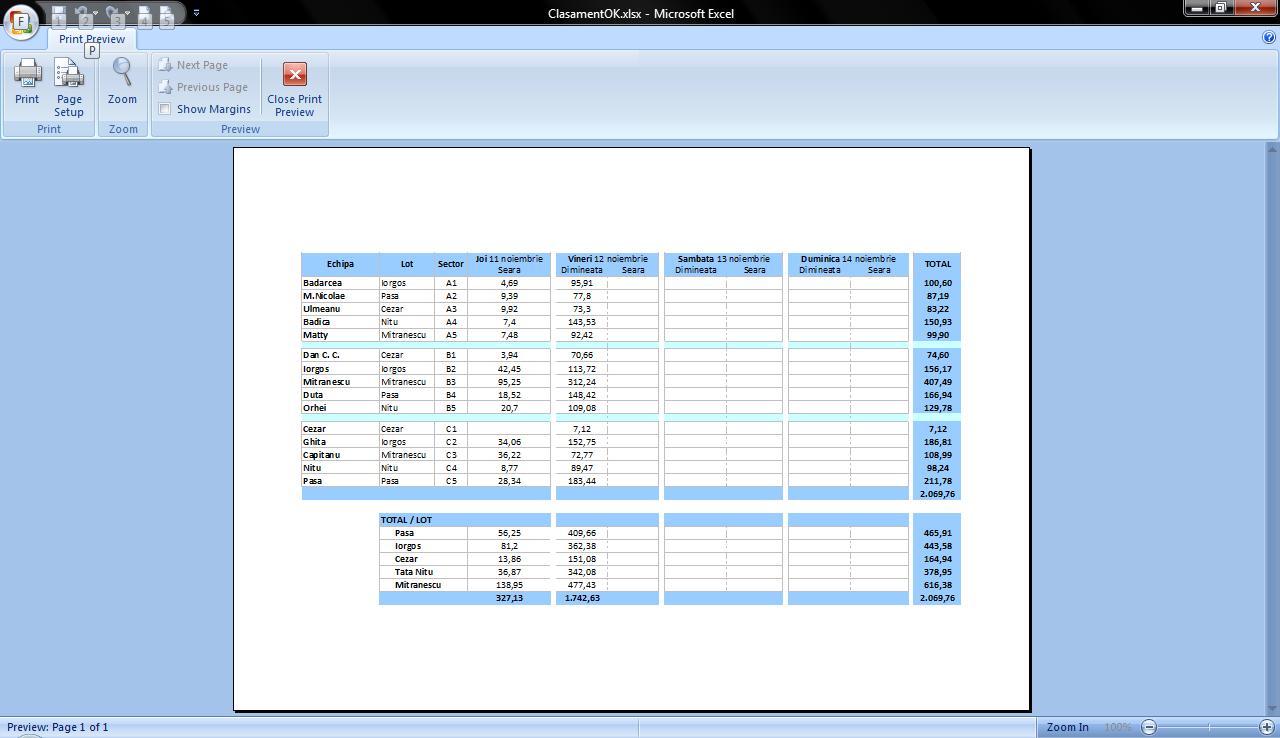Screen dimensions: 1280x738
Task: Click the previewed page on TOTAL header
Action: coord(937,264)
